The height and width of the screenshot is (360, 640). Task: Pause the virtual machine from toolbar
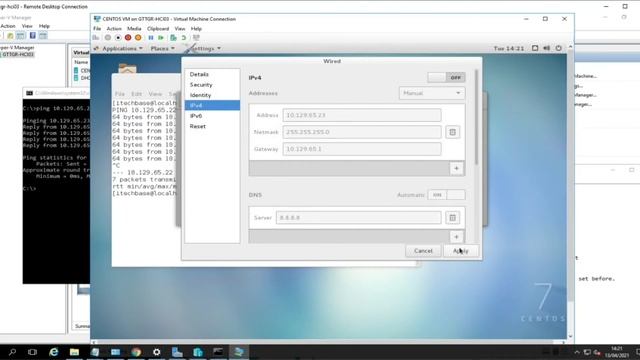click(151, 38)
